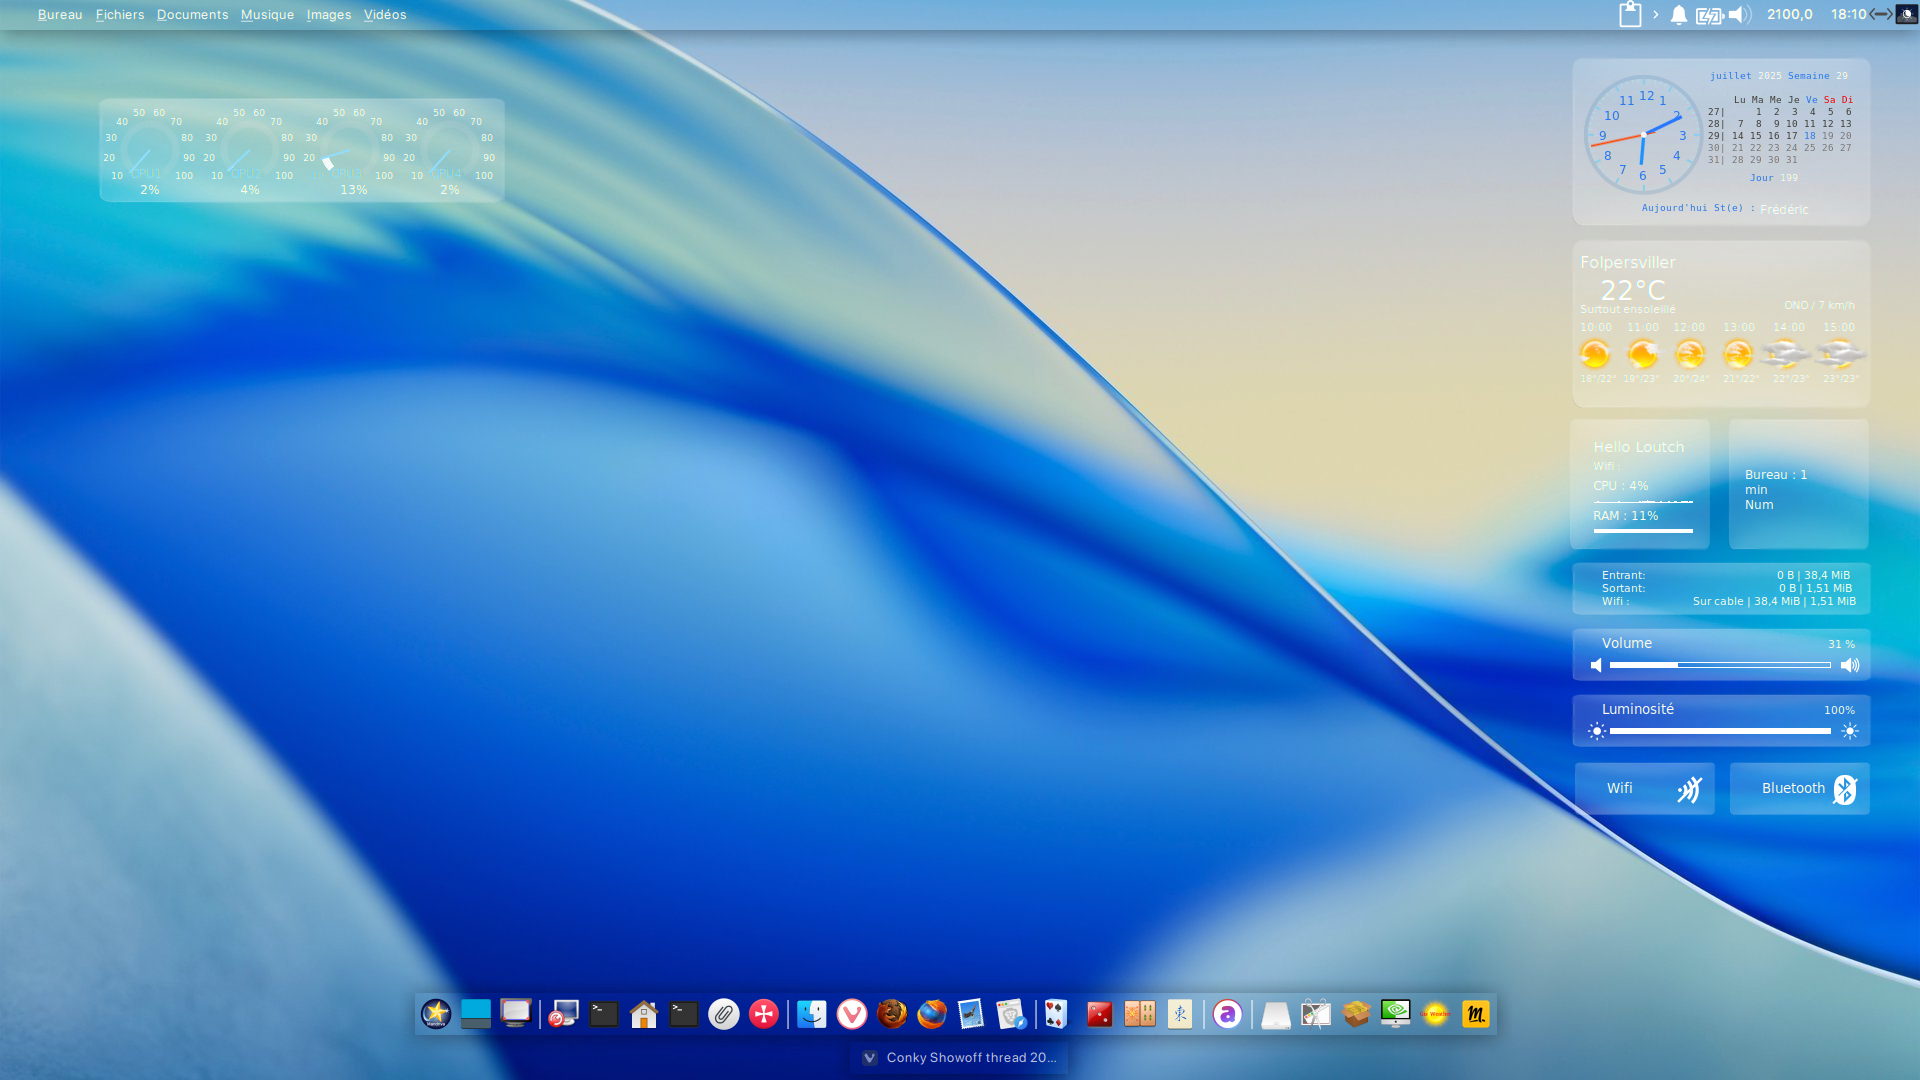
Task: Launch the red dice game icon
Action: tap(1100, 1014)
